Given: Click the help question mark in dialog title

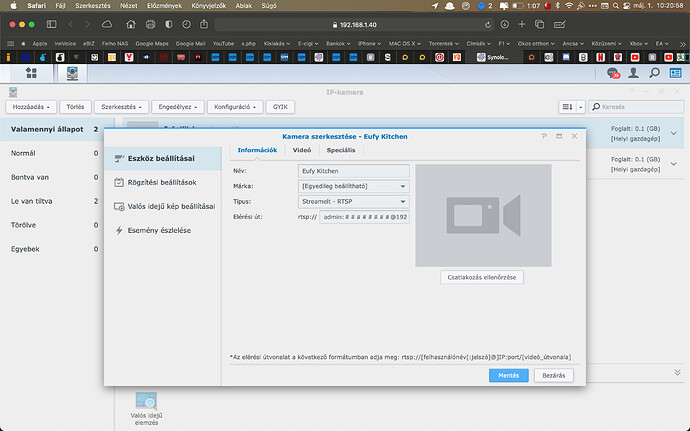Looking at the screenshot, I should click(x=544, y=135).
